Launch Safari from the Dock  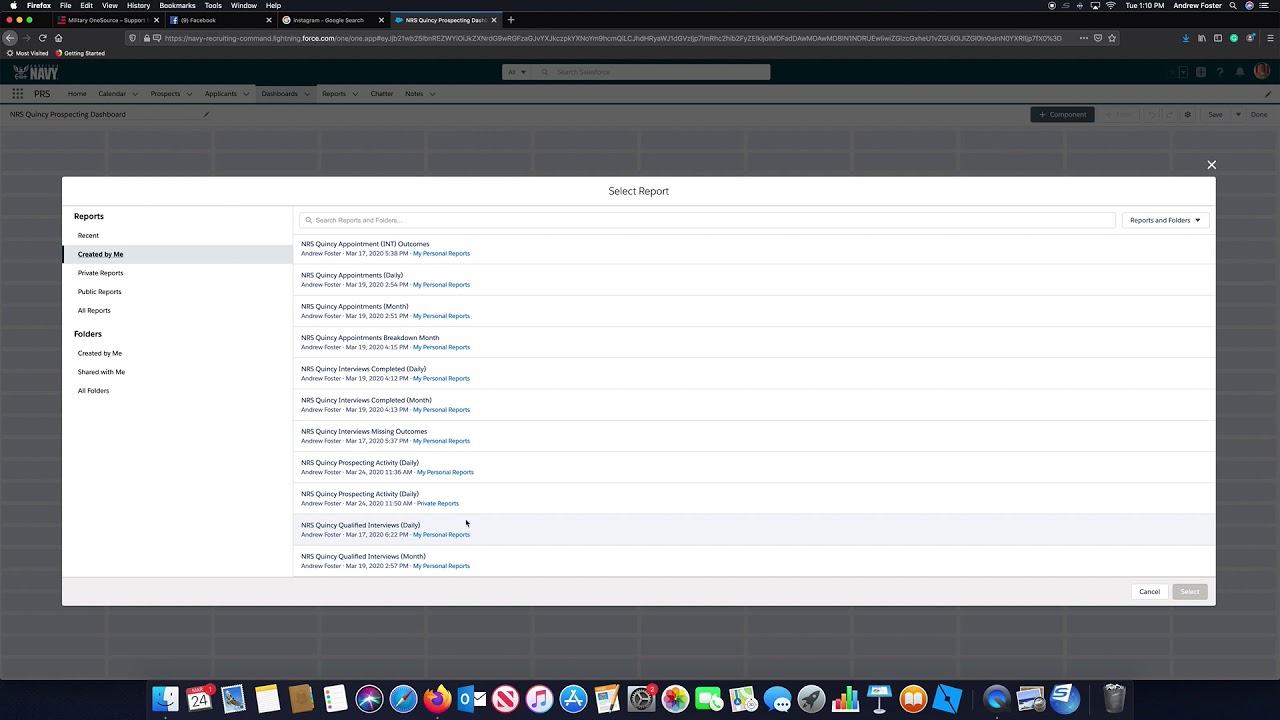tap(403, 698)
